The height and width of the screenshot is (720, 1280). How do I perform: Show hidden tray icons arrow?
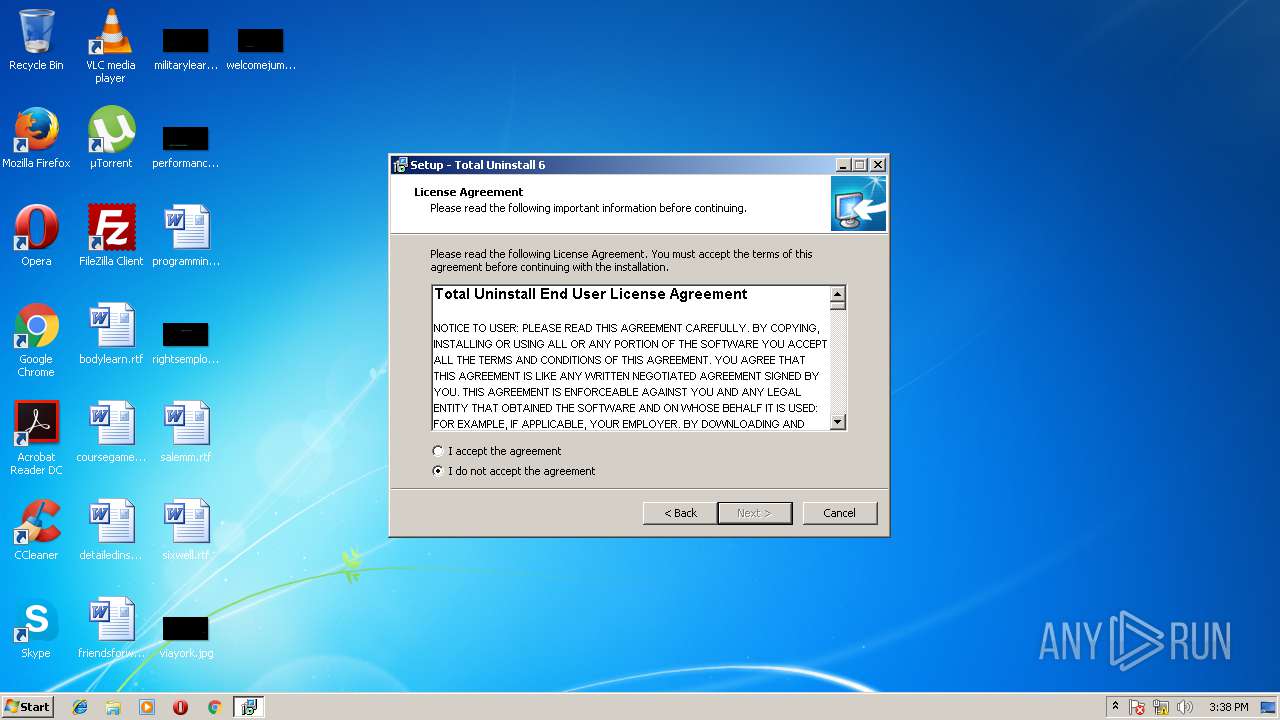point(1115,706)
